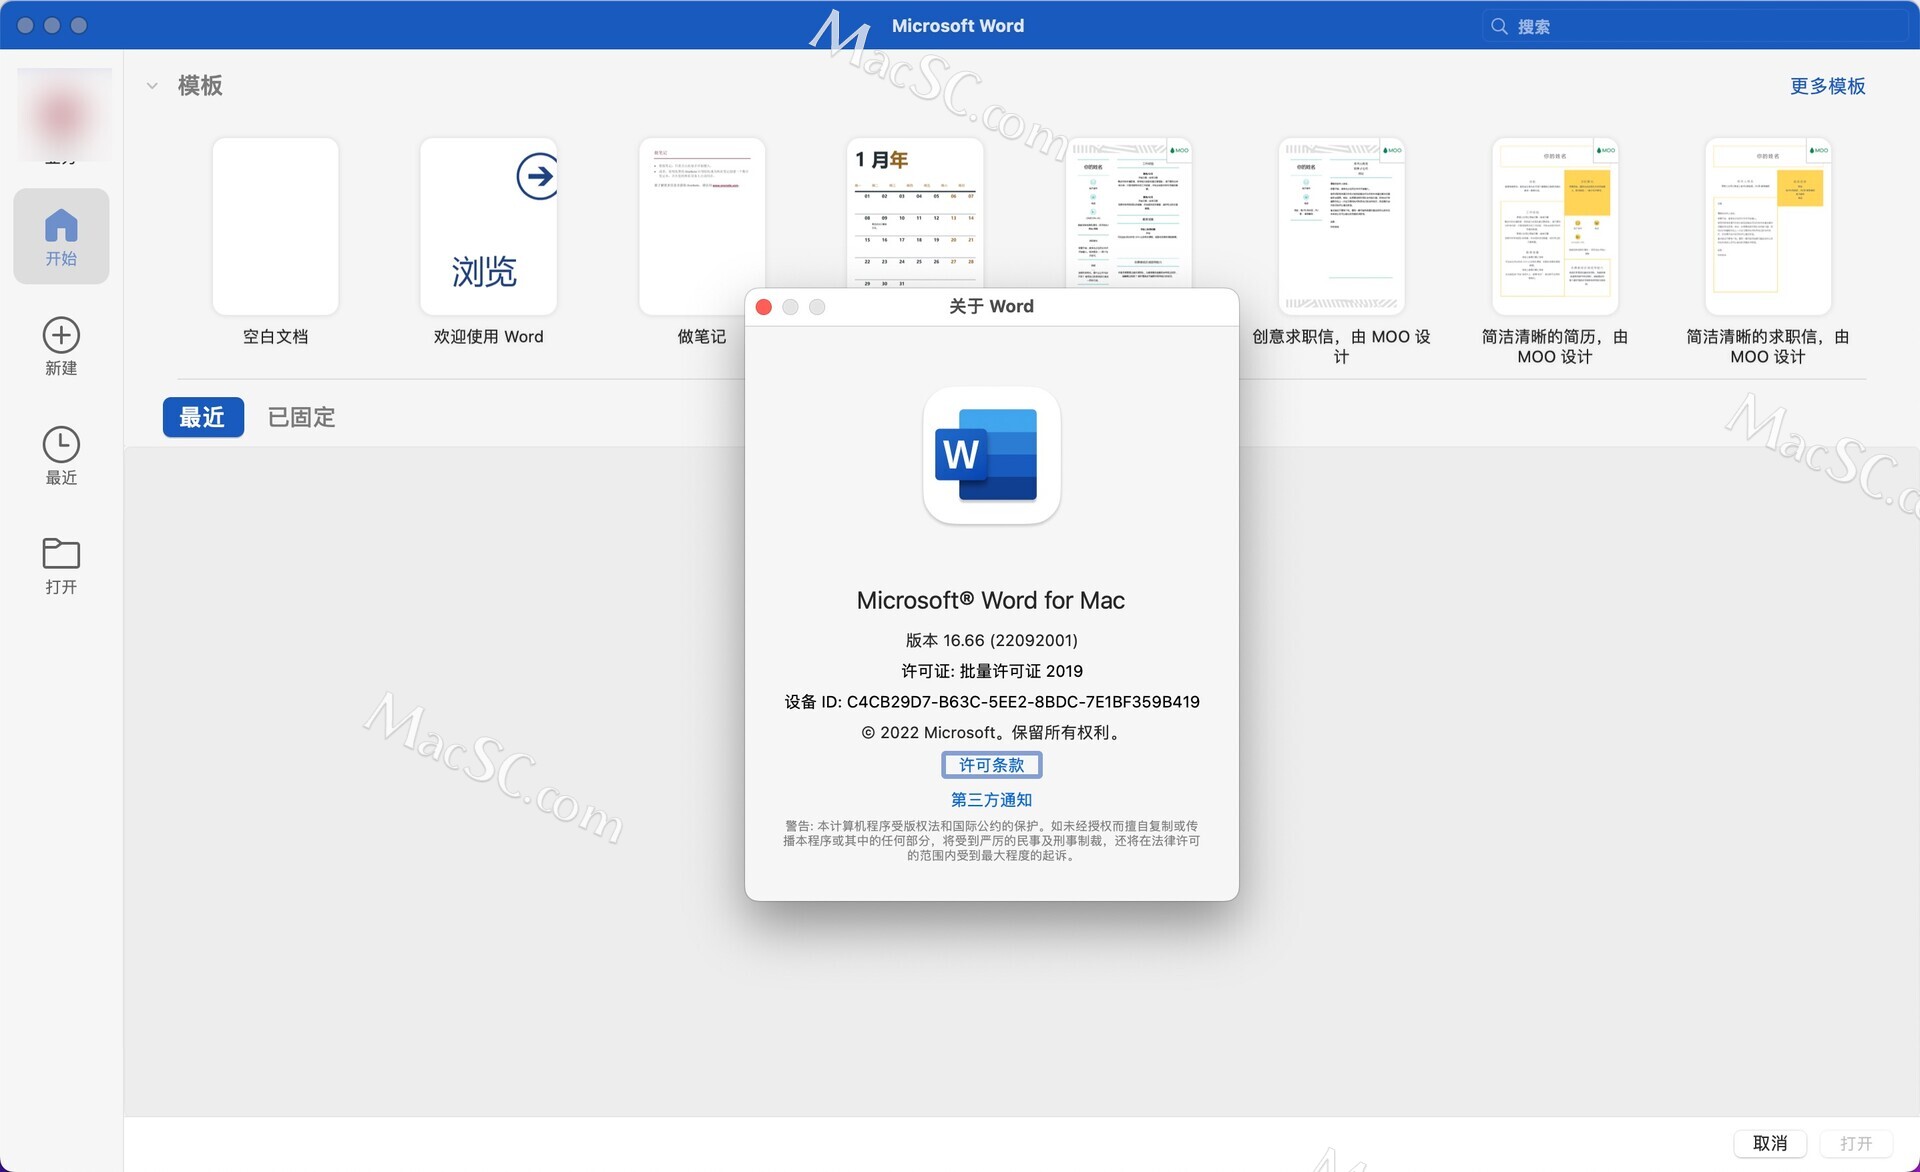
Task: Click the 许可条款 button
Action: tap(991, 765)
